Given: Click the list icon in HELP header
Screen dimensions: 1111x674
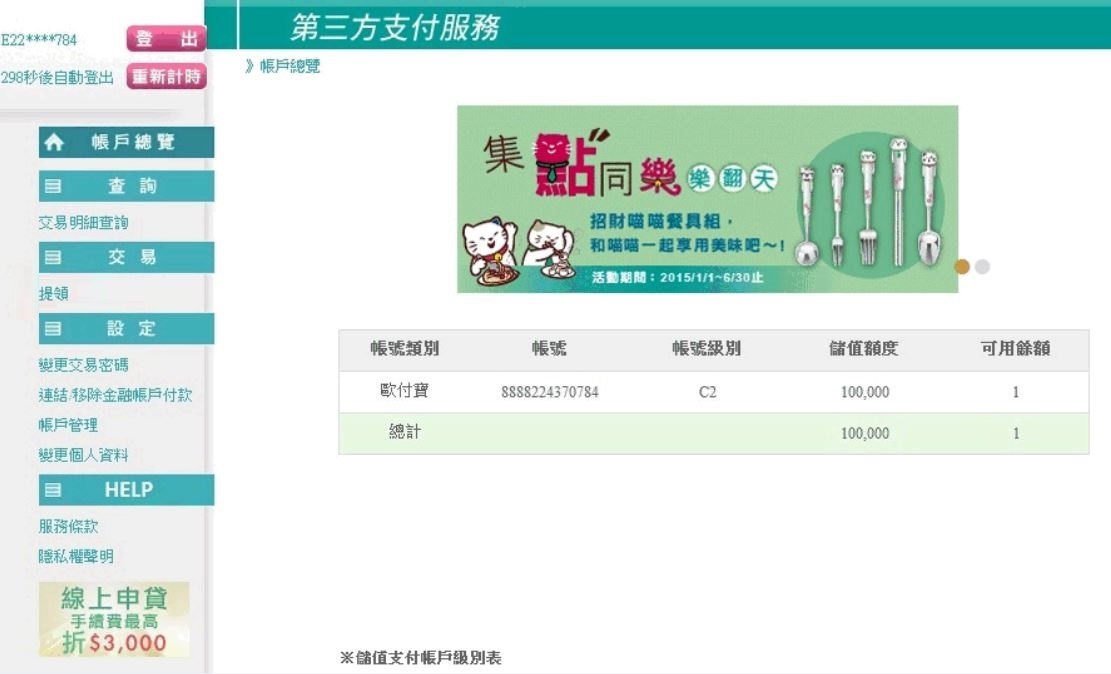Looking at the screenshot, I should 54,490.
